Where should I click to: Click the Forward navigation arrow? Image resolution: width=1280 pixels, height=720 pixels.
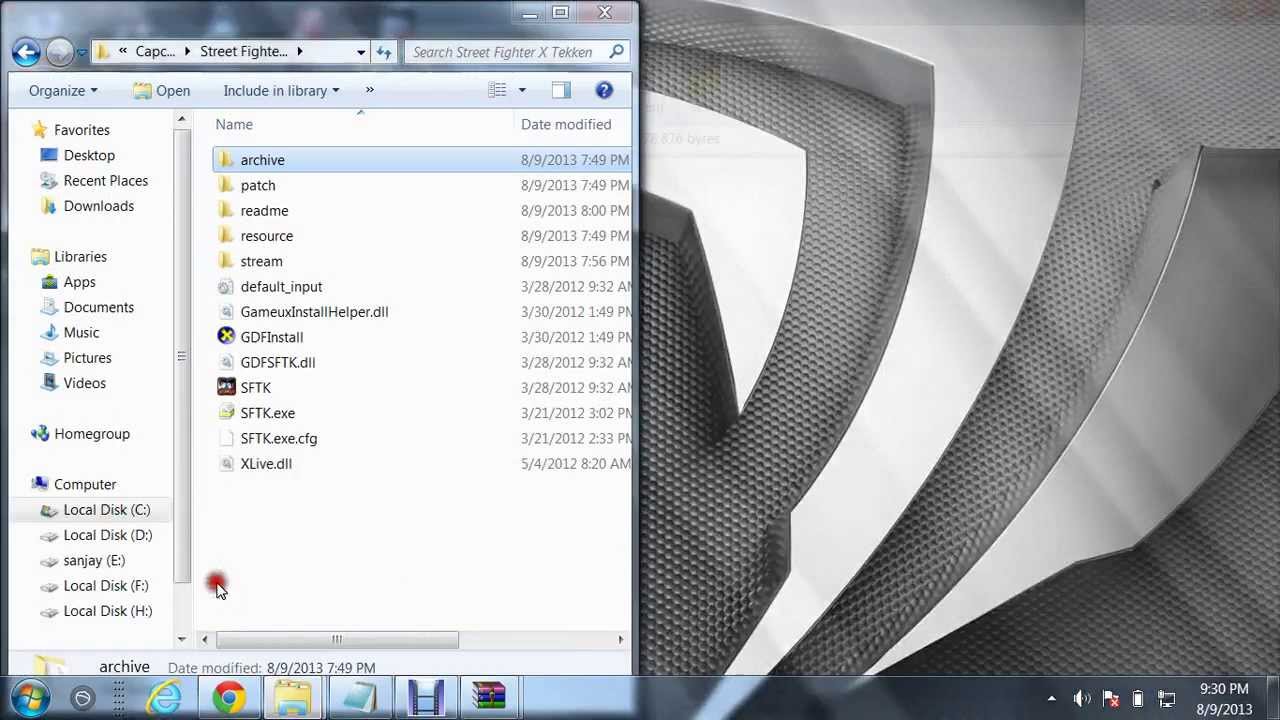click(59, 52)
